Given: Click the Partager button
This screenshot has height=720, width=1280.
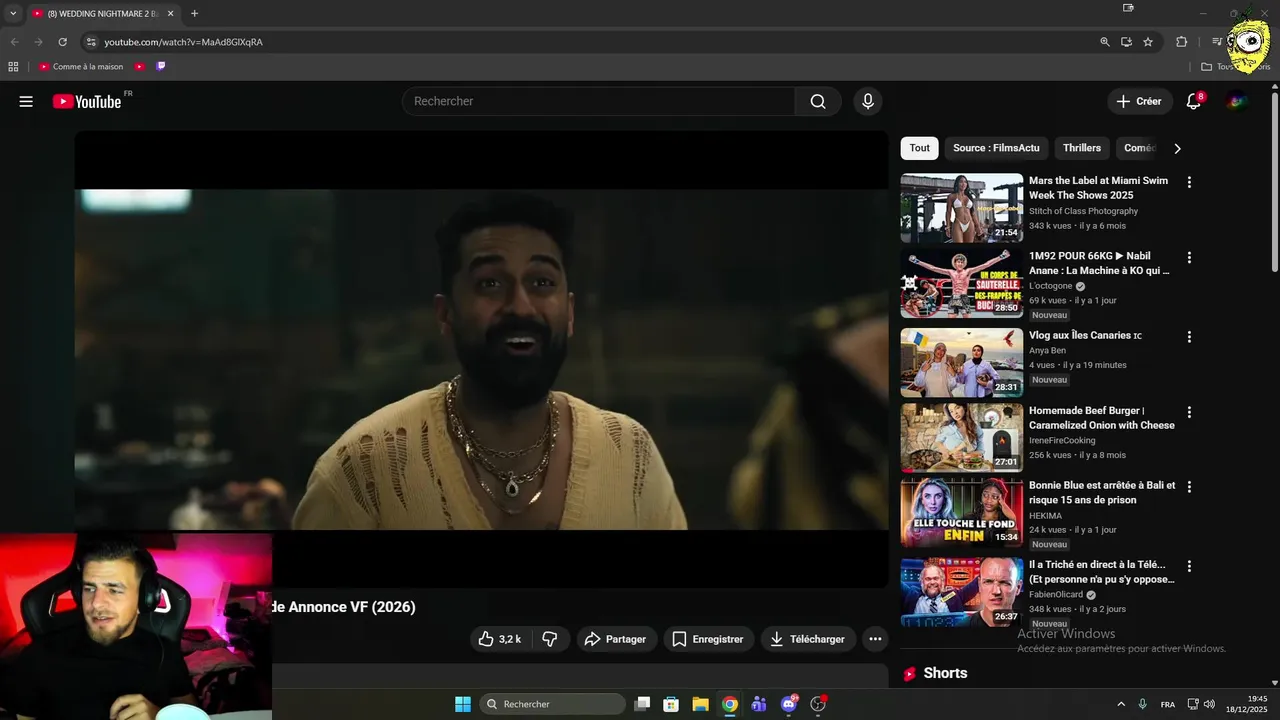Looking at the screenshot, I should pyautogui.click(x=616, y=639).
